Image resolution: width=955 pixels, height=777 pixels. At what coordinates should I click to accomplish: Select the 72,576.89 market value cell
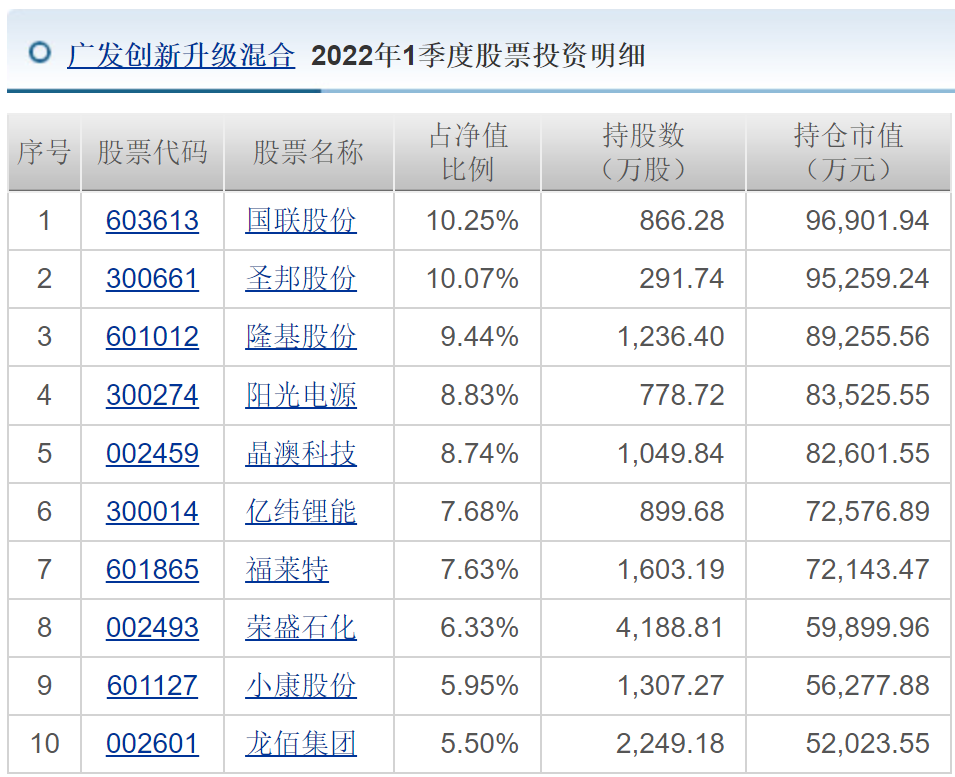(x=848, y=512)
